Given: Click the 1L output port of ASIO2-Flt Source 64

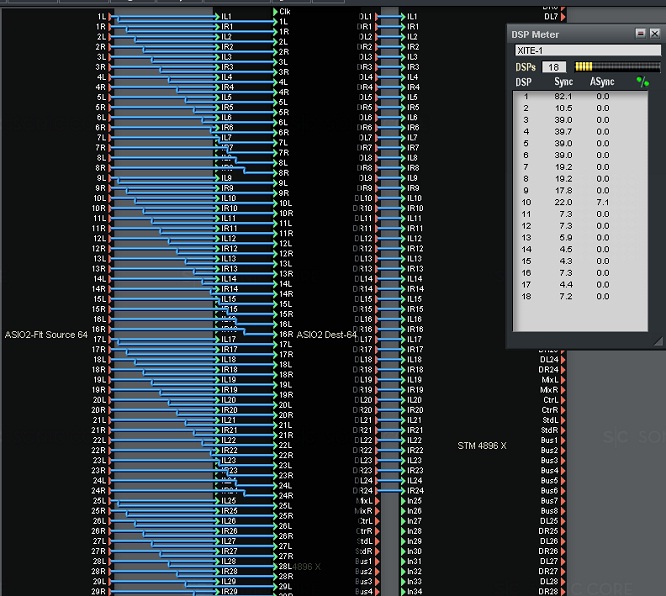Looking at the screenshot, I should pos(110,17).
